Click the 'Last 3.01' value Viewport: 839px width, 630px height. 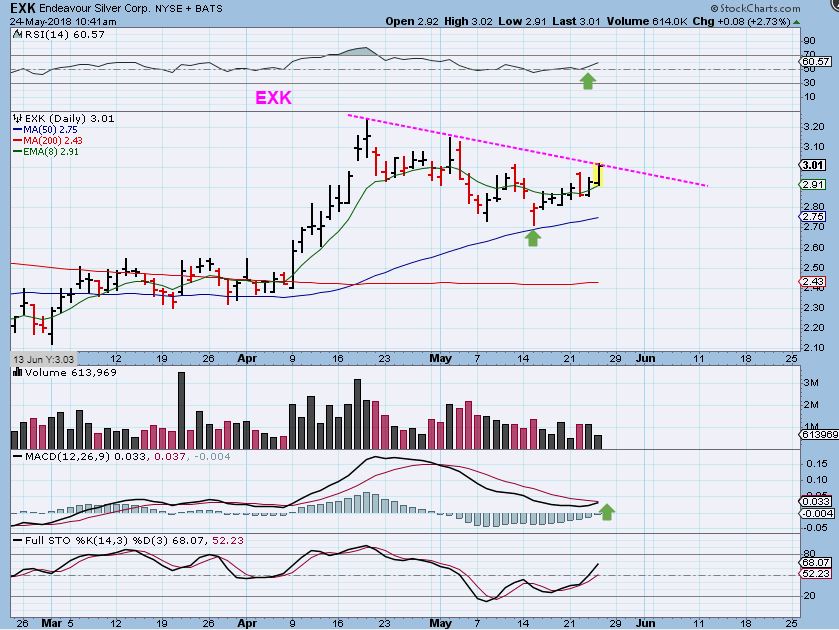click(576, 21)
